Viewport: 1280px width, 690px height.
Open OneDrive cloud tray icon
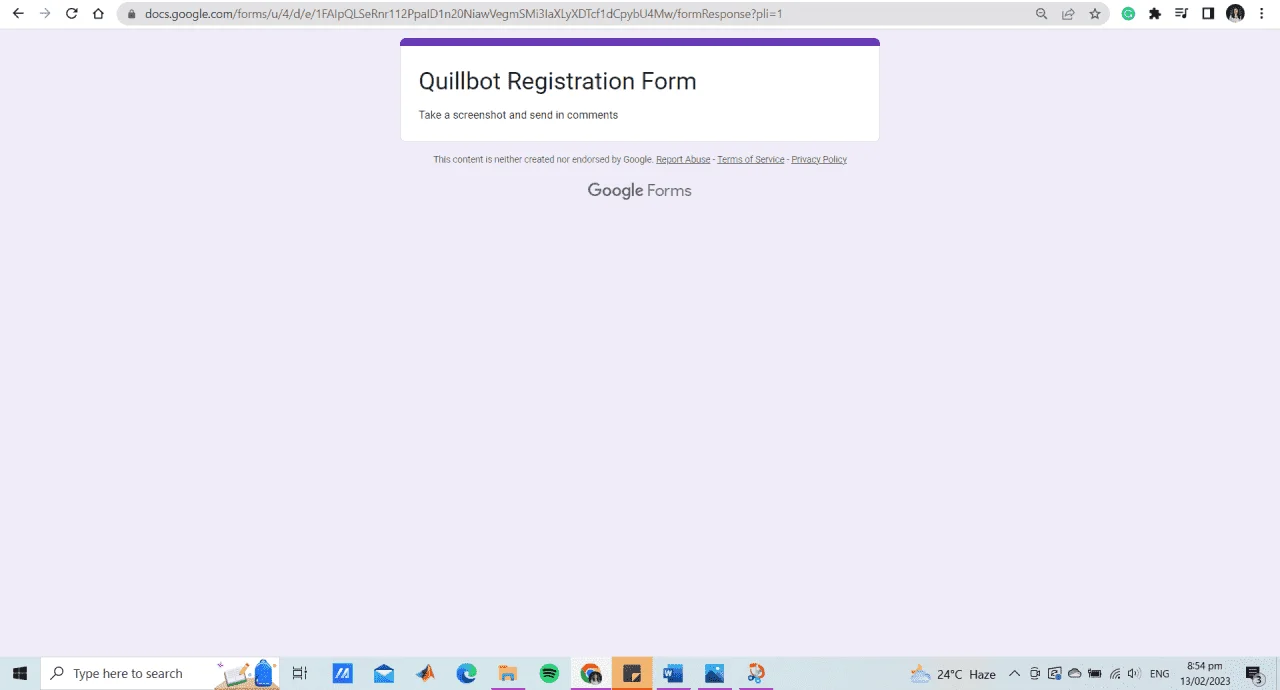1075,674
